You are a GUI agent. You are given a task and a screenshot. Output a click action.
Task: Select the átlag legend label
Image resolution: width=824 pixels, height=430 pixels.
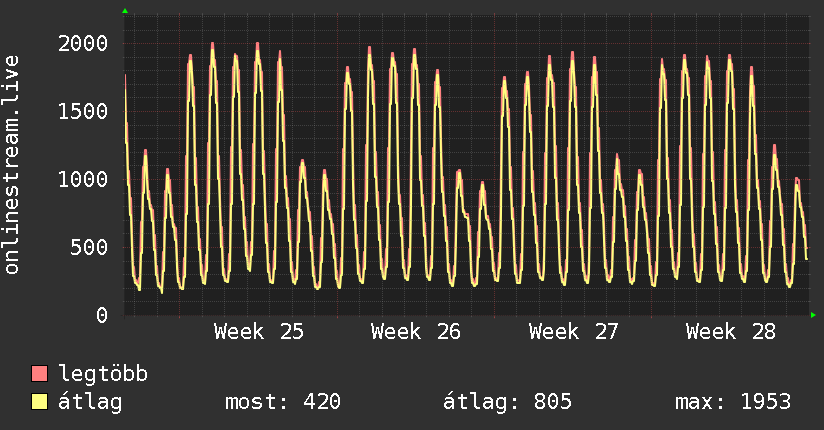click(x=90, y=402)
